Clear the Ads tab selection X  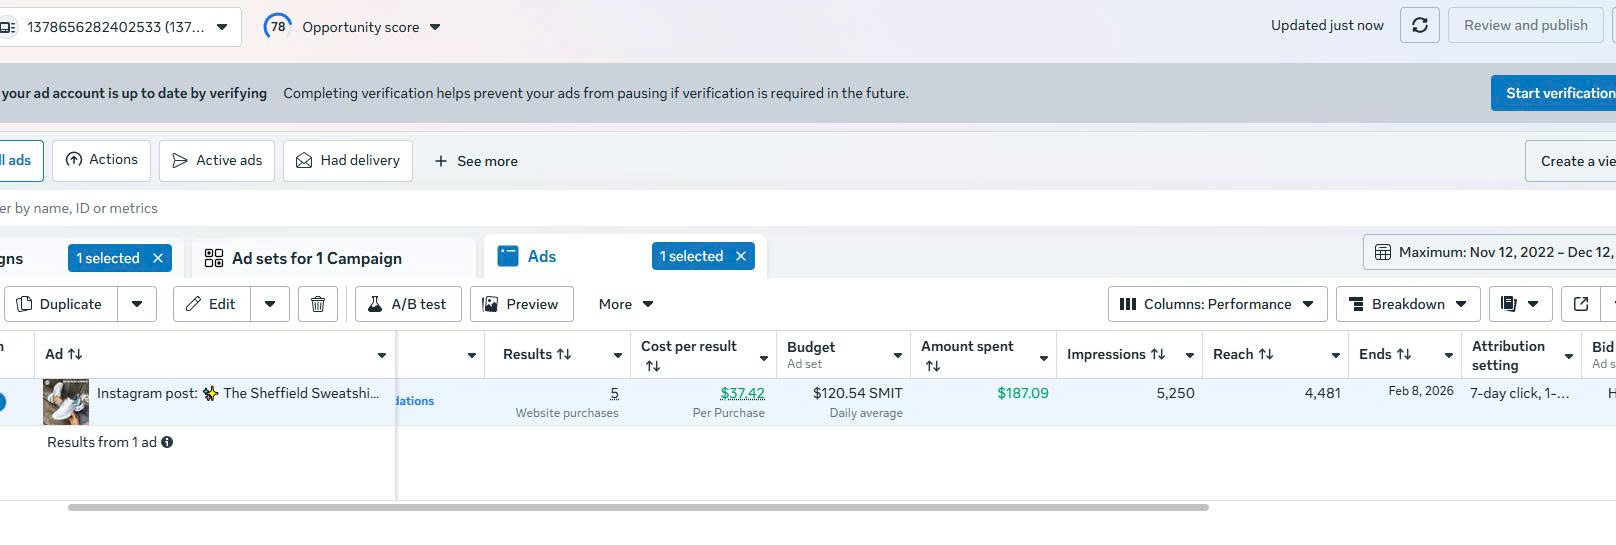[741, 256]
